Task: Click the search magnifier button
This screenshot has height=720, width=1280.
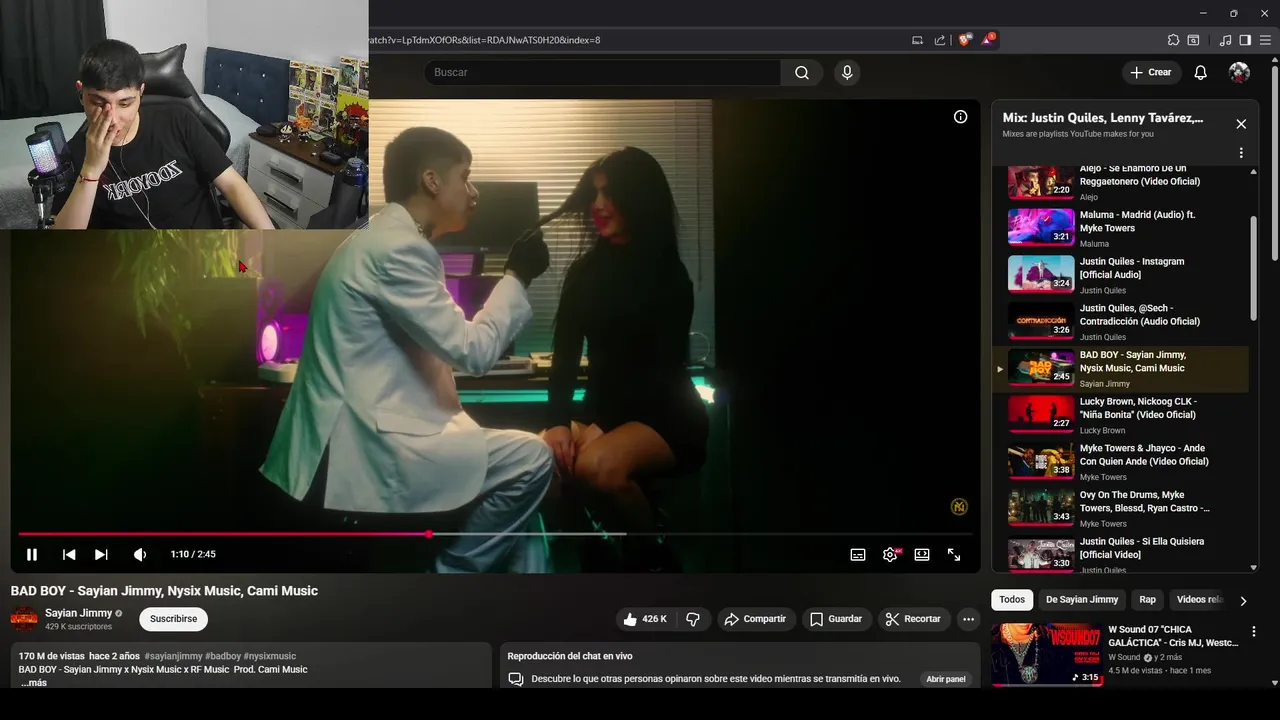Action: [802, 72]
